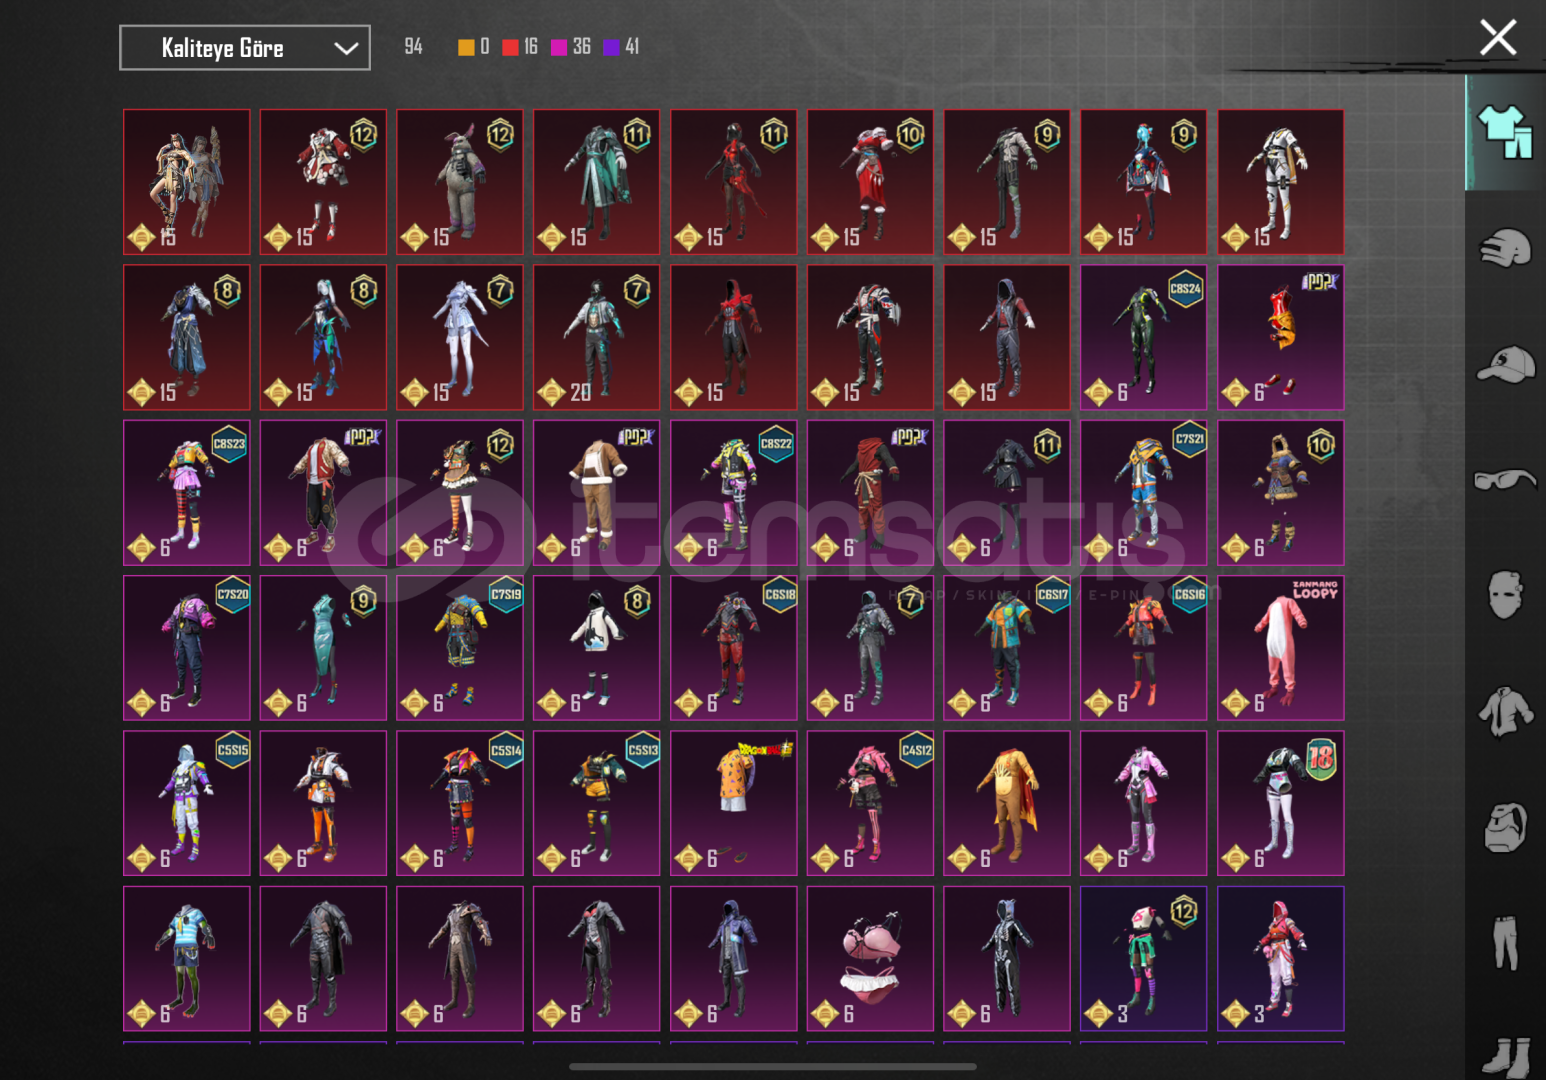This screenshot has width=1546, height=1080.
Task: Select the C5S13 outfit card
Action: pyautogui.click(x=597, y=803)
